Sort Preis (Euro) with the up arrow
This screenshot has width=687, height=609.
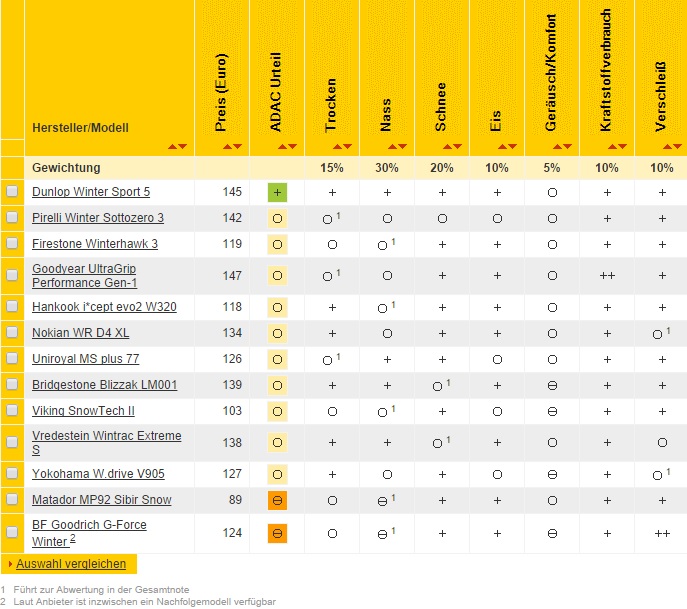[x=227, y=146]
